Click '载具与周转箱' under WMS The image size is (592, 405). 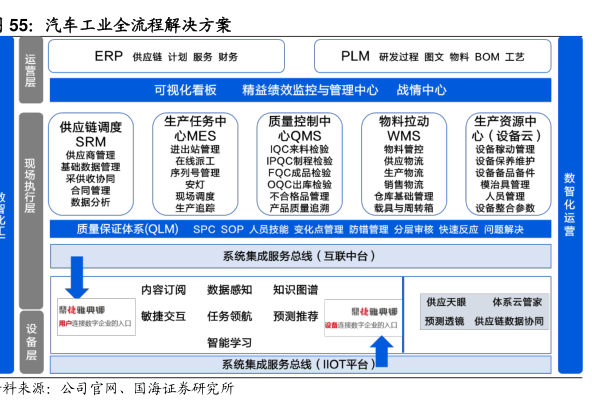point(404,208)
